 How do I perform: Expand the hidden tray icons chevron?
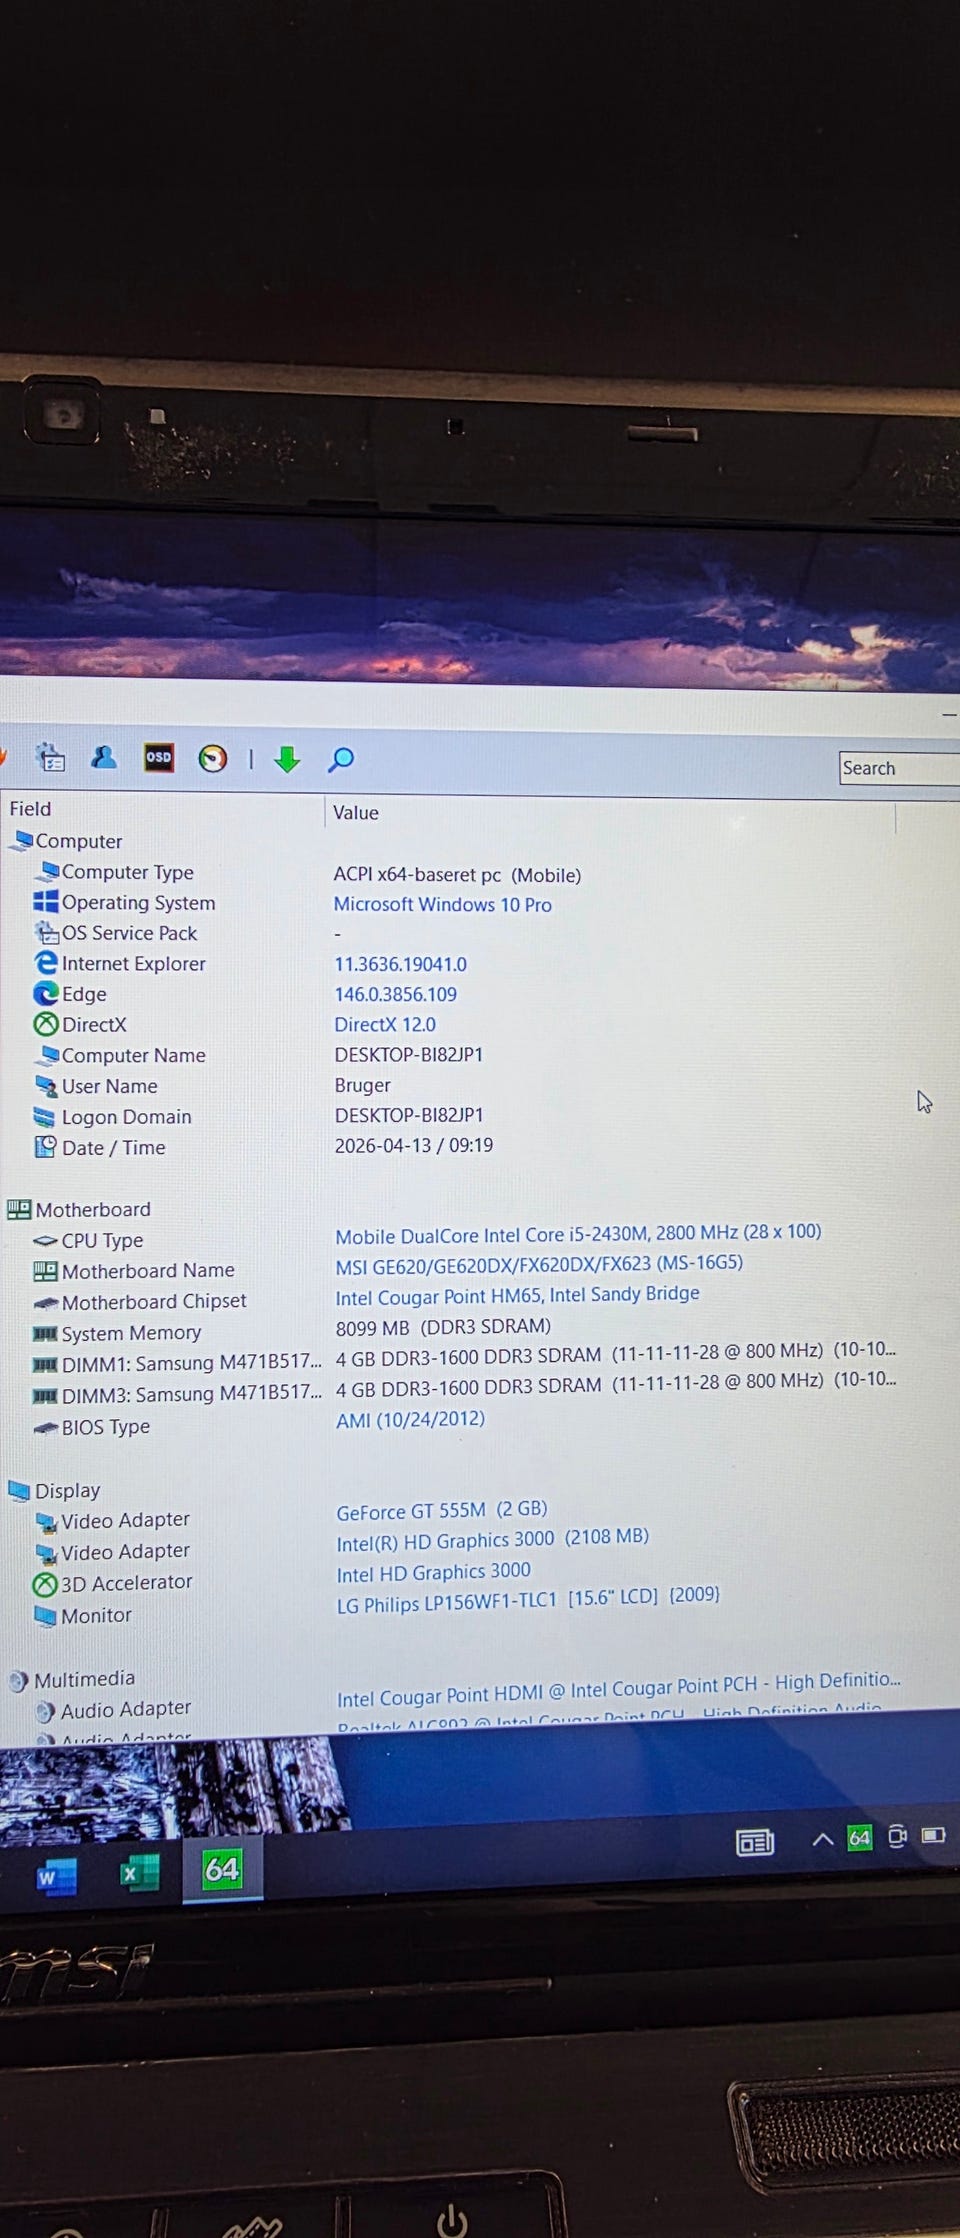click(822, 1839)
